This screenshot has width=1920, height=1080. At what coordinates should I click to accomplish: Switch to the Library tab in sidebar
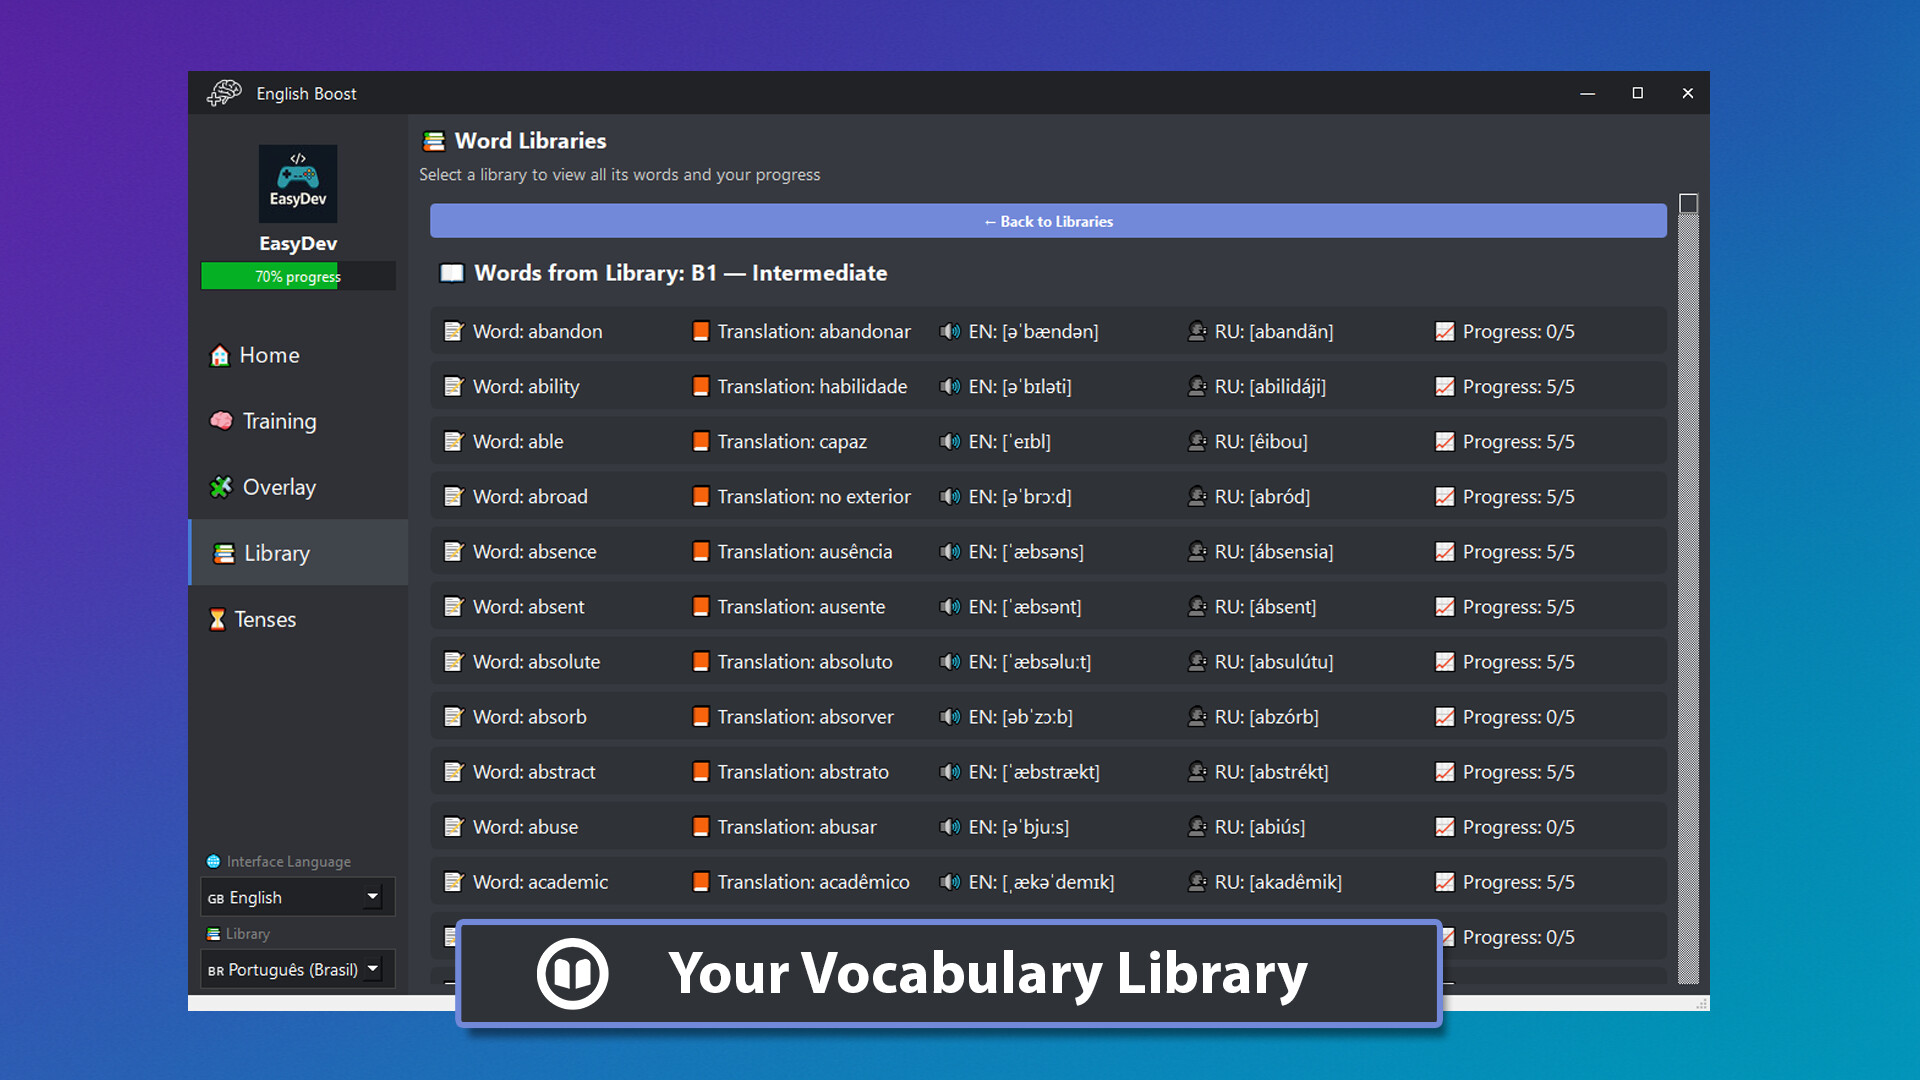276,553
